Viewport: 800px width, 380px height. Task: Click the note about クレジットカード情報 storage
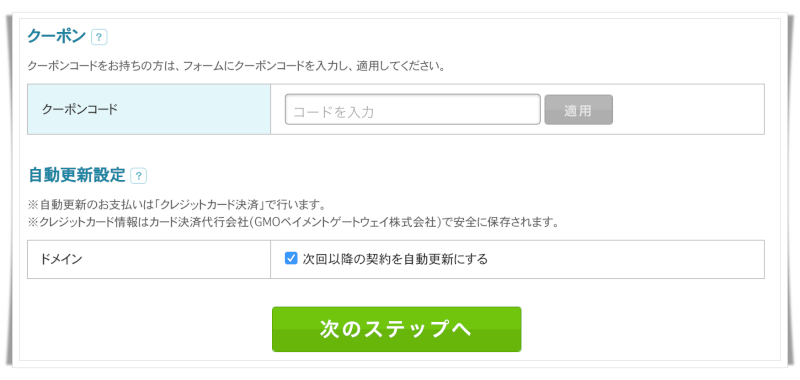tap(293, 223)
